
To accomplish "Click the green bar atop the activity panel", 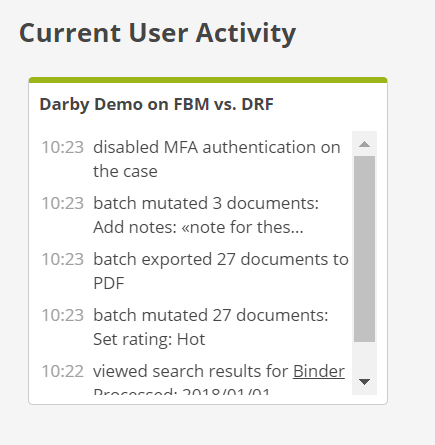I will (208, 80).
